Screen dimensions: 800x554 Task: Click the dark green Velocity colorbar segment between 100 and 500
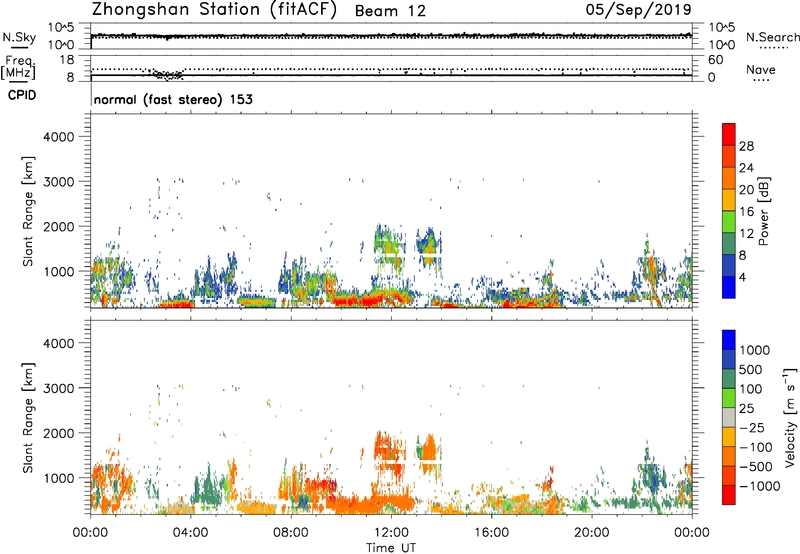729,379
